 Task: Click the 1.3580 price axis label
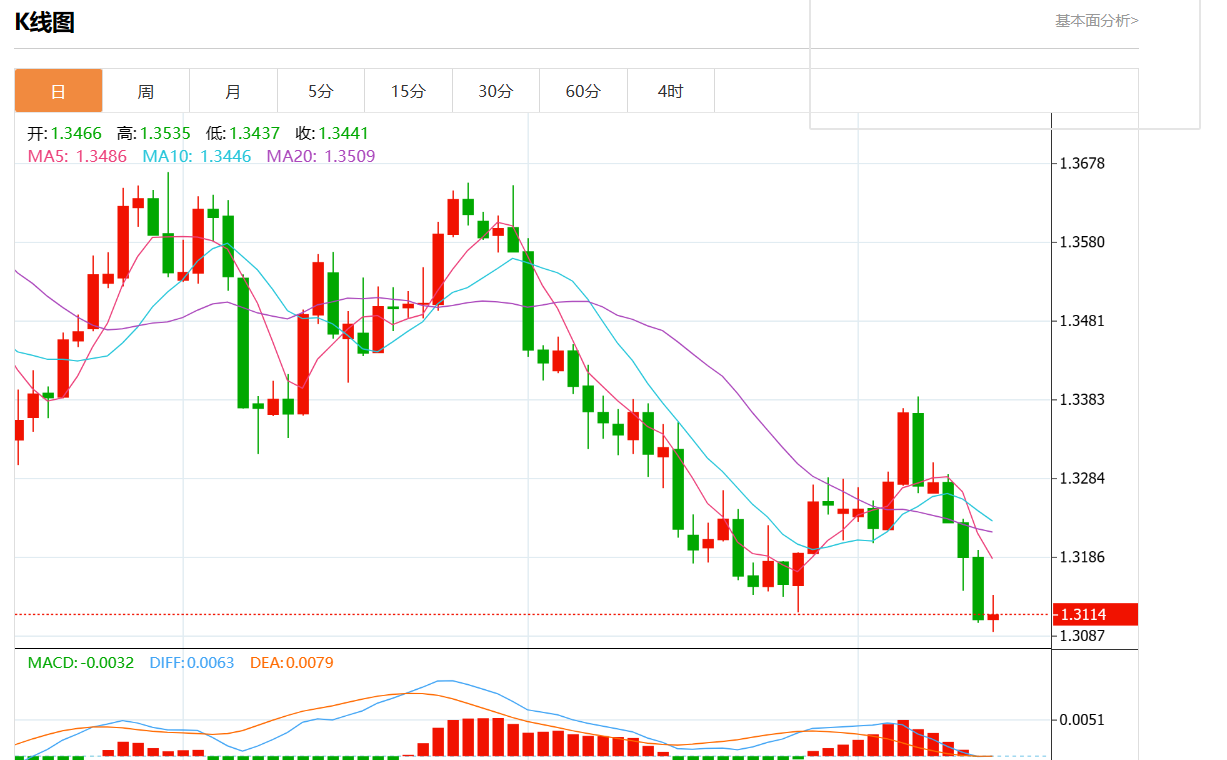point(1082,242)
